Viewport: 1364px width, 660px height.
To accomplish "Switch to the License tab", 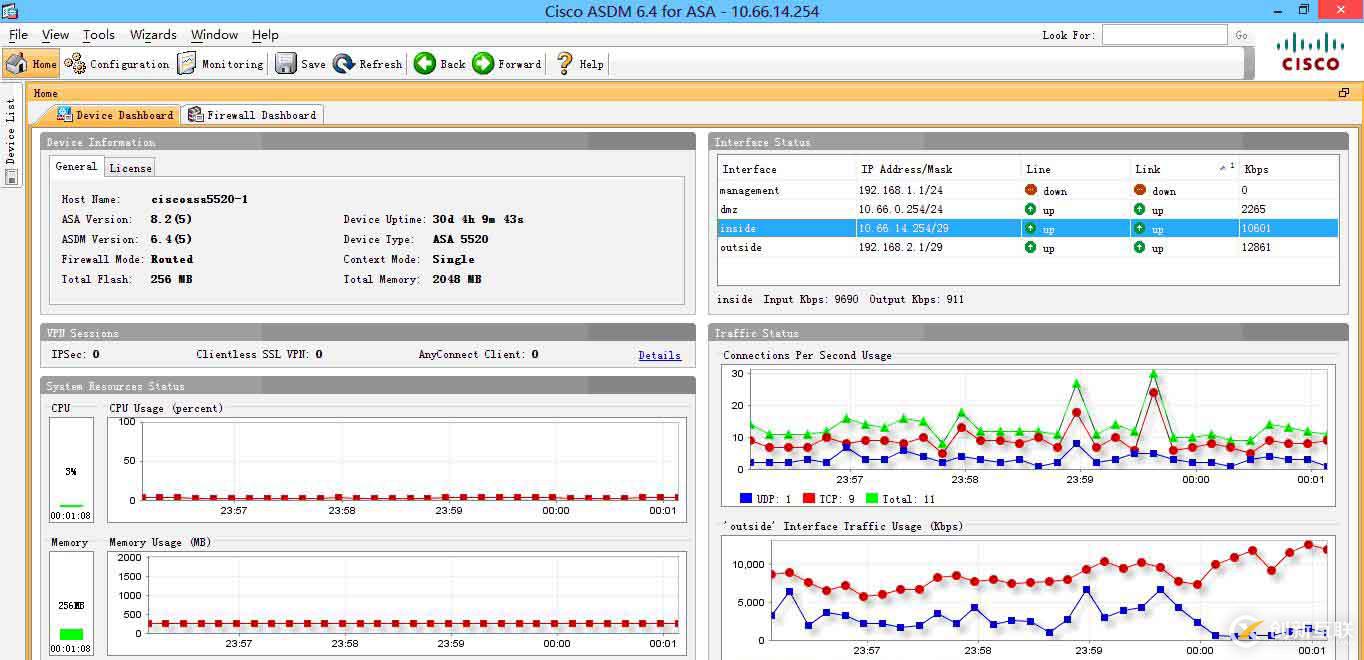I will (130, 168).
